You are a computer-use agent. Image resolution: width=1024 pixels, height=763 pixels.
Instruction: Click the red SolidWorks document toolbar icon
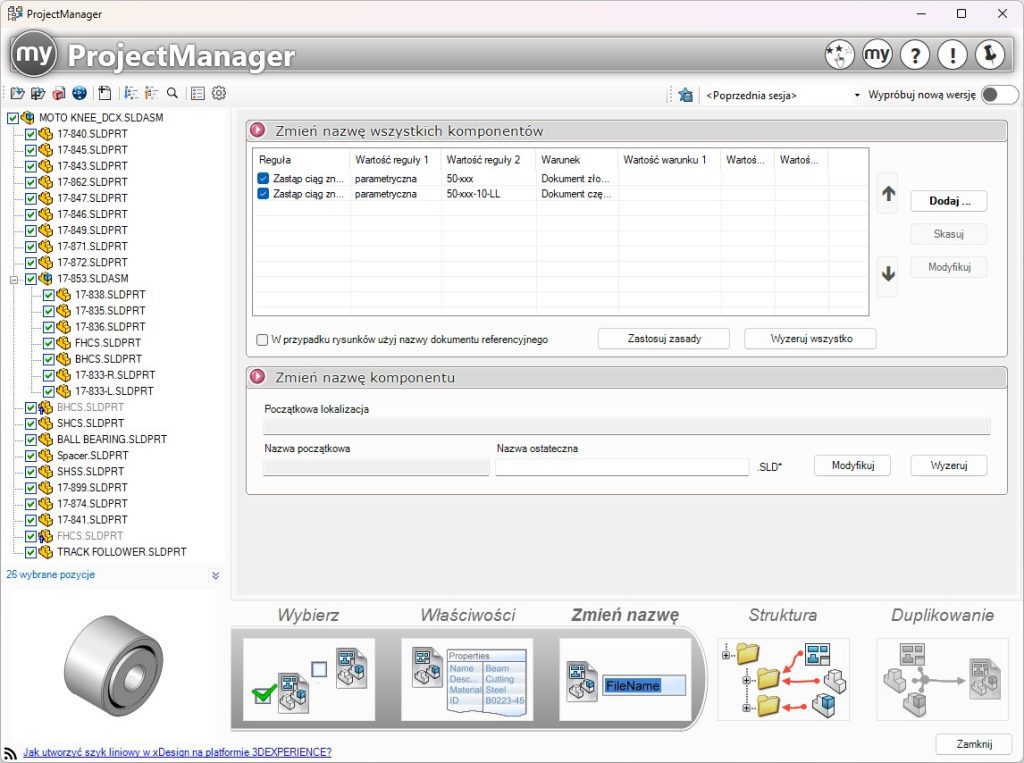59,93
